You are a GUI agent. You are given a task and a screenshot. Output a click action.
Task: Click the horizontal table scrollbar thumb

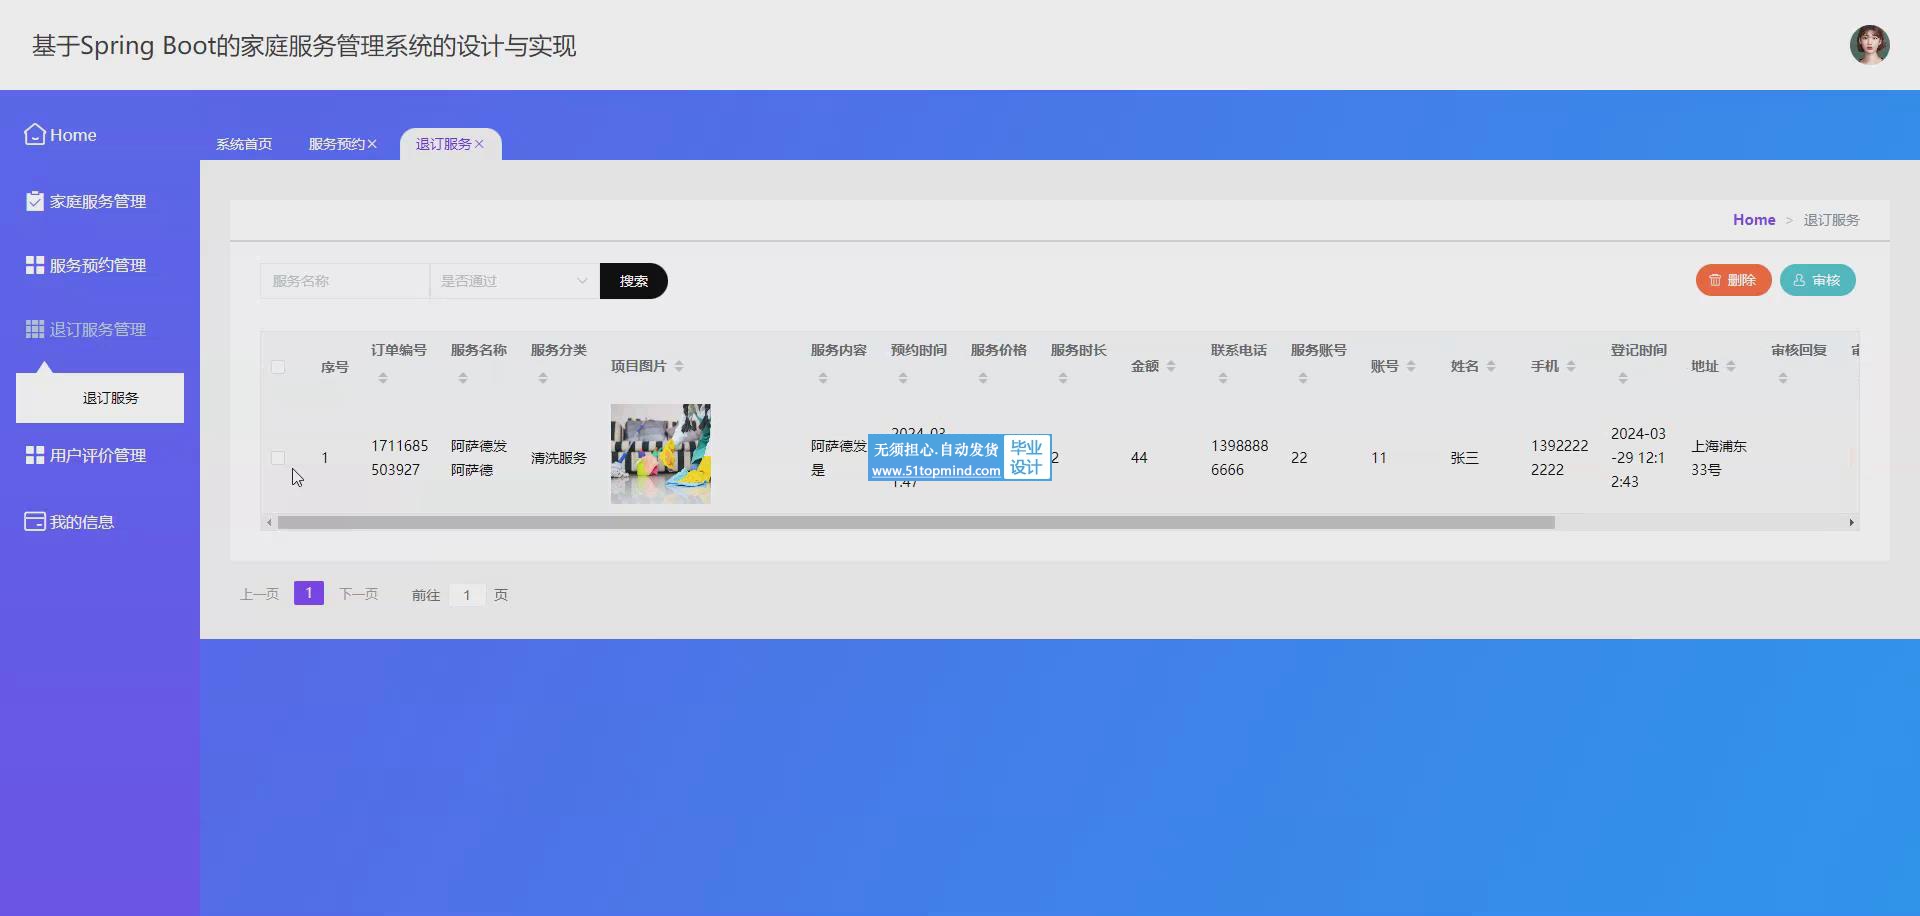click(x=916, y=522)
